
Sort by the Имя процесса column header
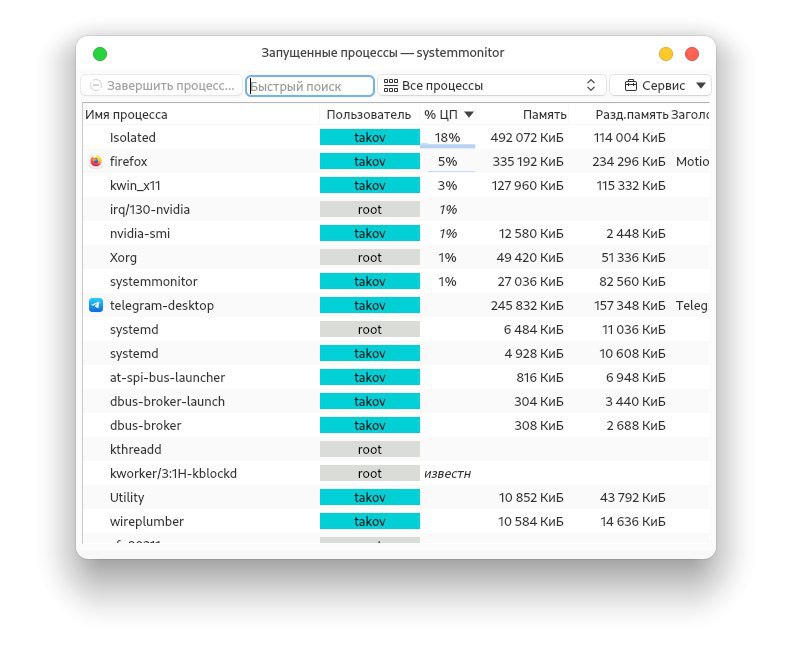click(x=200, y=114)
